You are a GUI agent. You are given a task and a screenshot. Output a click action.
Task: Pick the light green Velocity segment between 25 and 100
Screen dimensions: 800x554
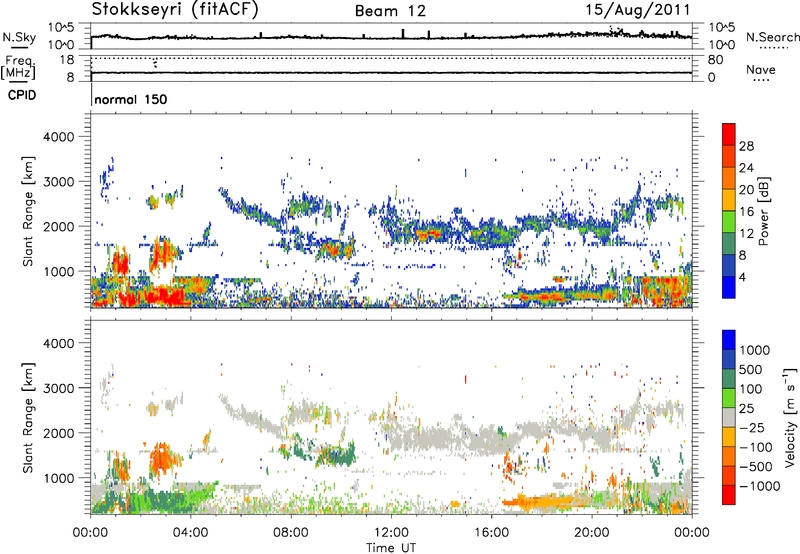tap(729, 398)
